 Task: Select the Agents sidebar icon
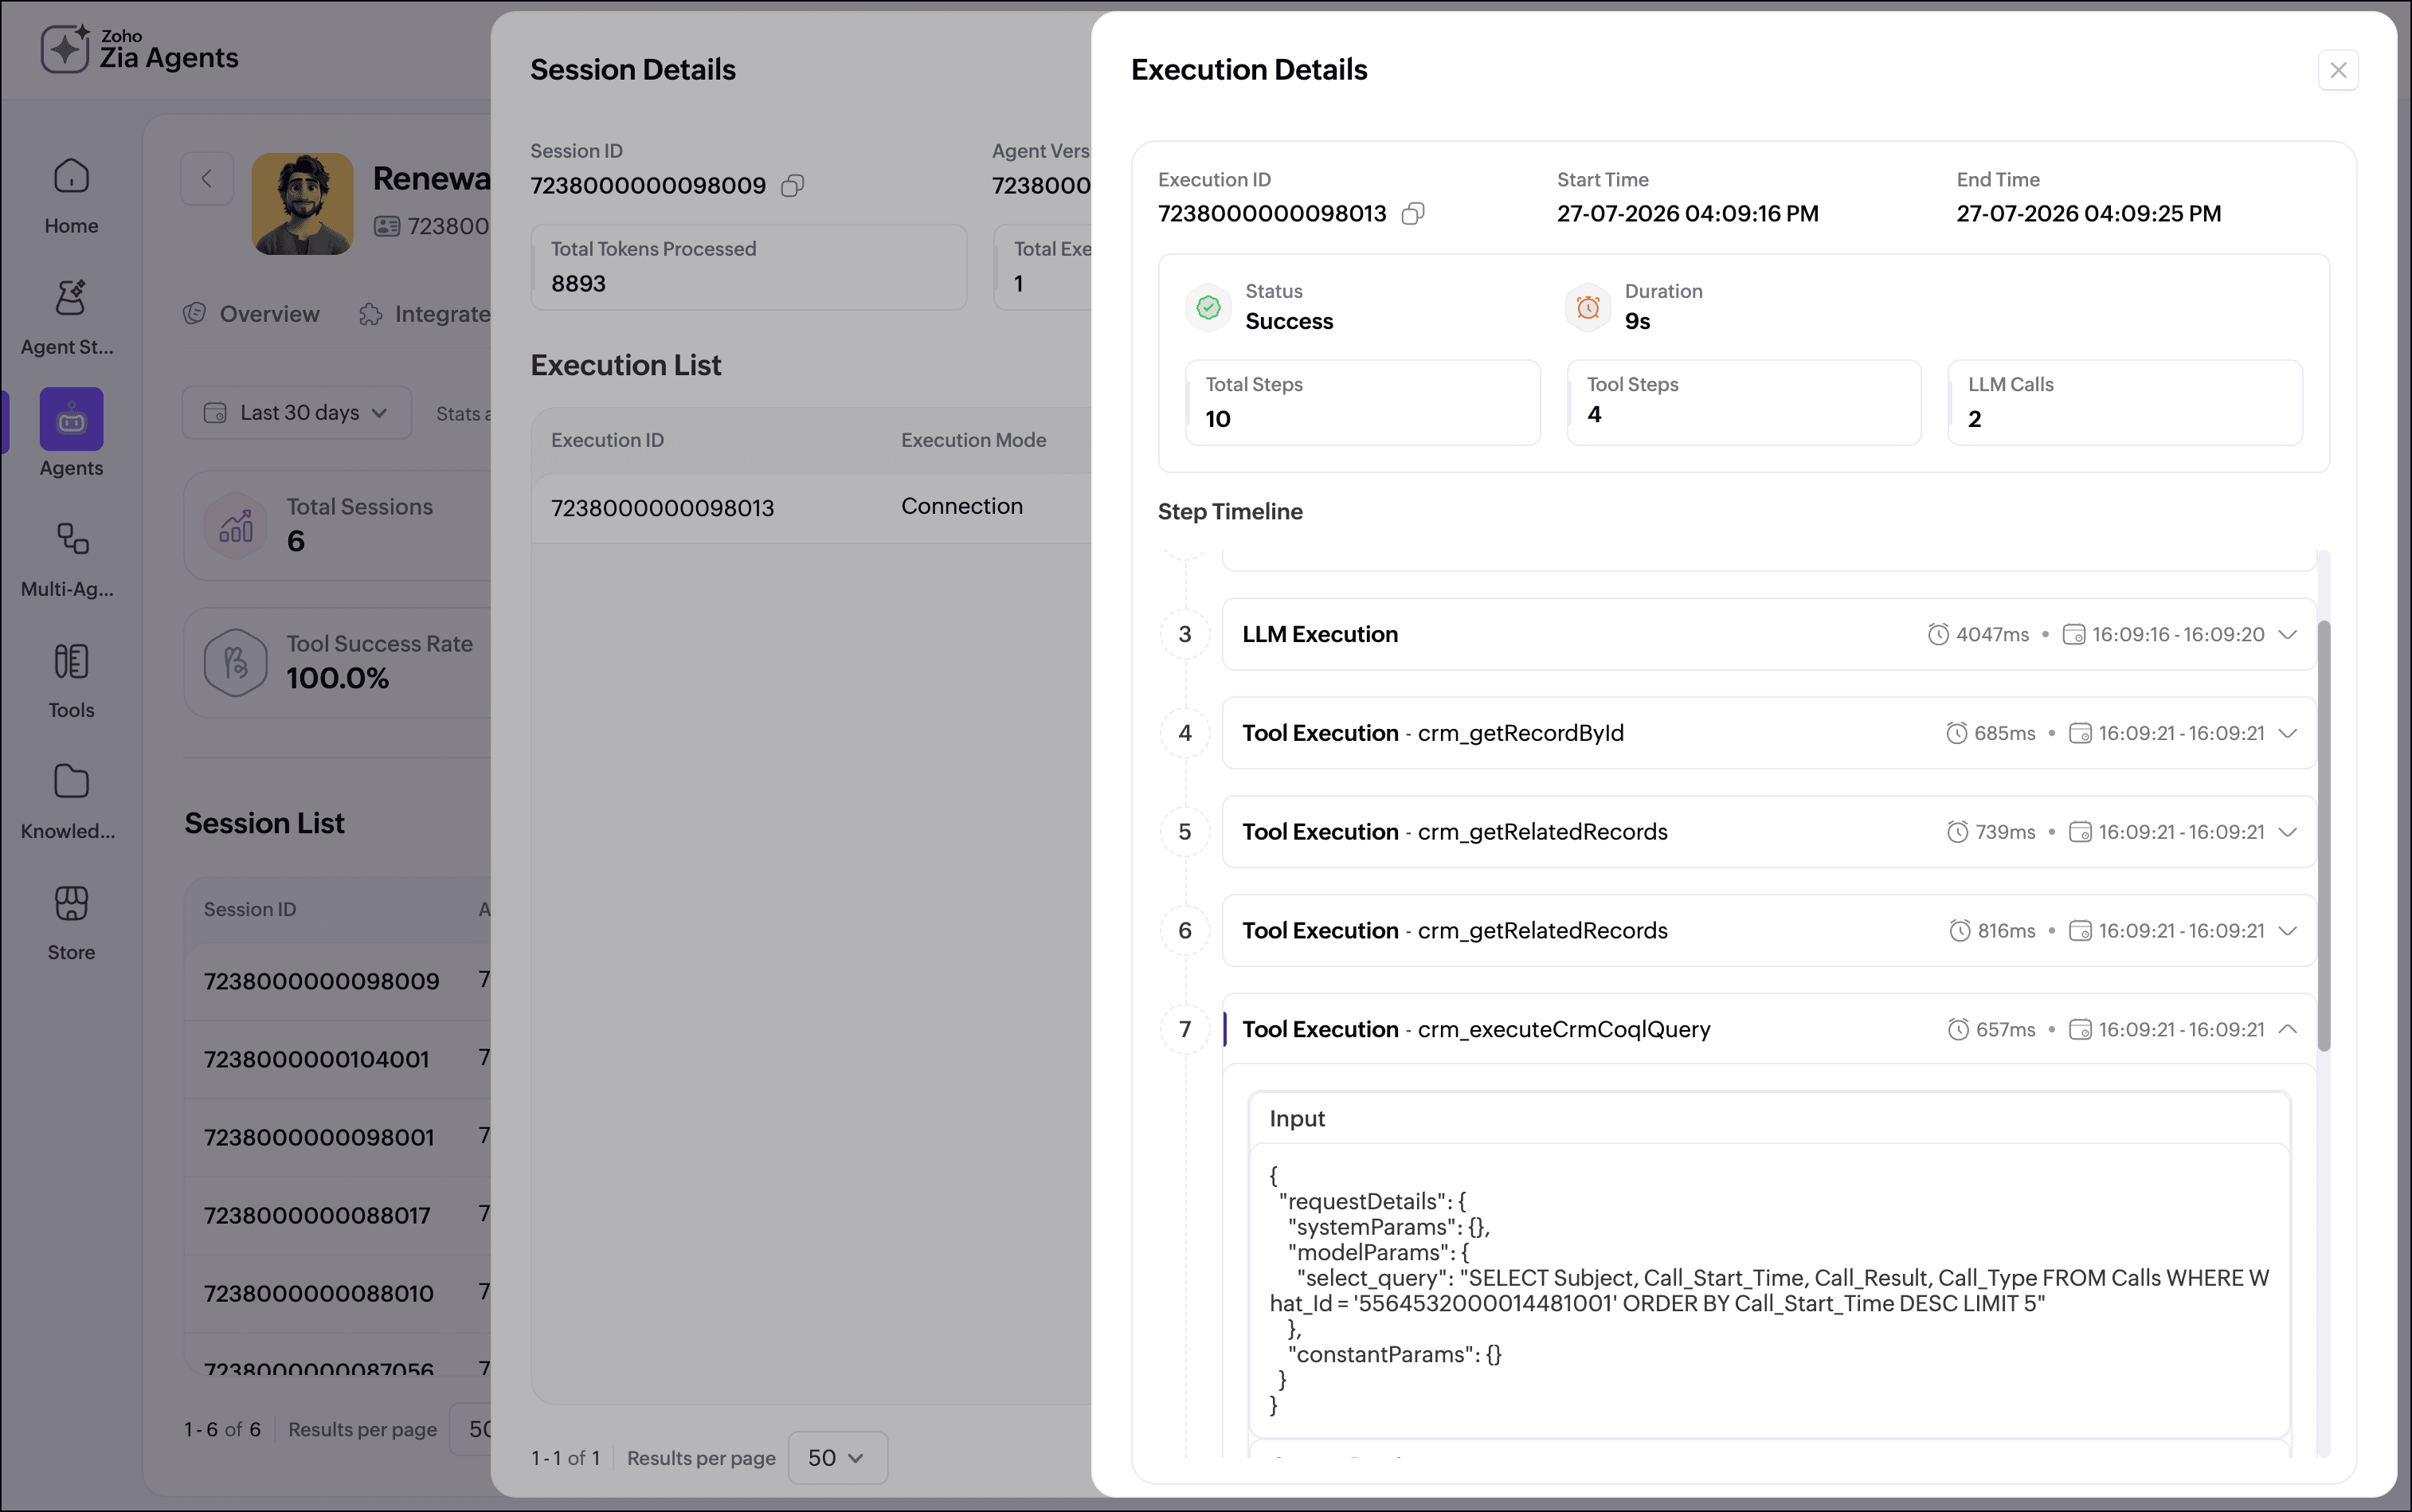(71, 419)
